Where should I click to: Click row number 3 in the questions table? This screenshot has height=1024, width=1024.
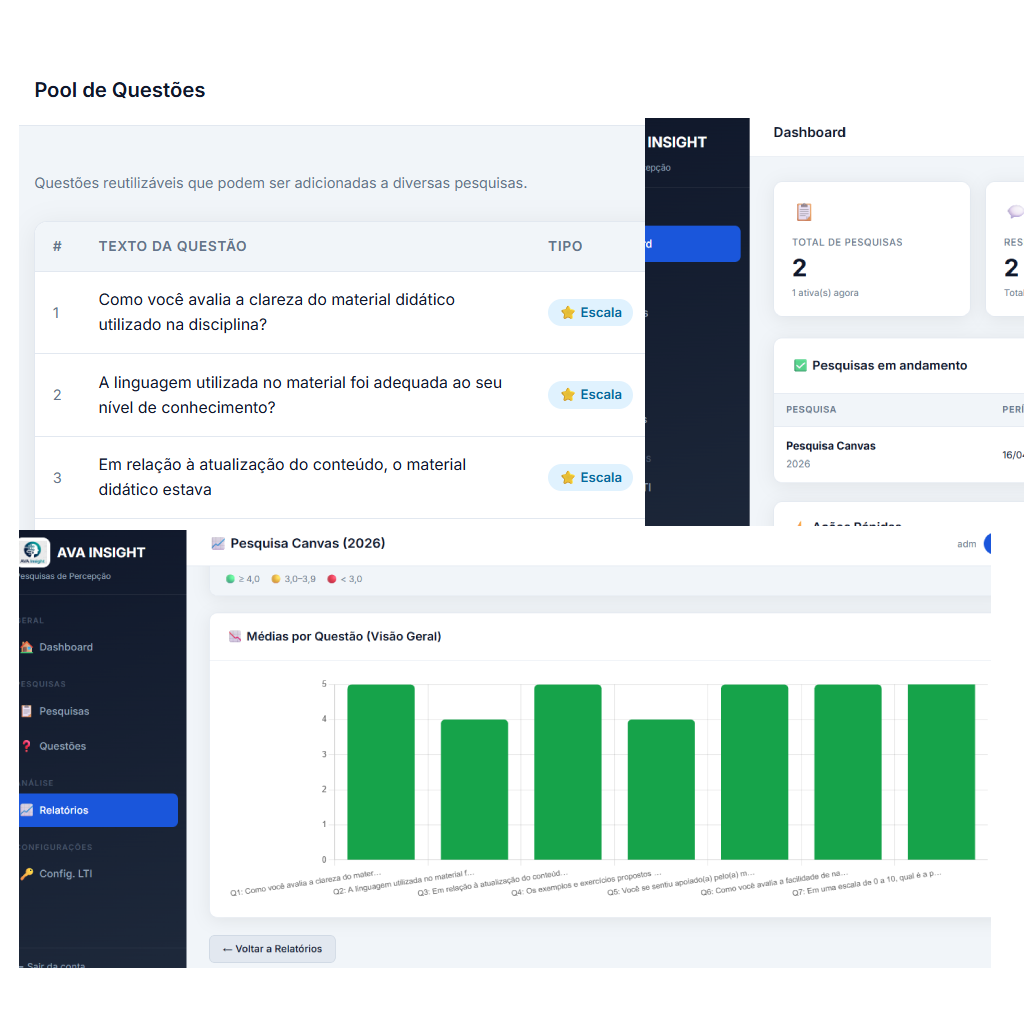point(57,478)
